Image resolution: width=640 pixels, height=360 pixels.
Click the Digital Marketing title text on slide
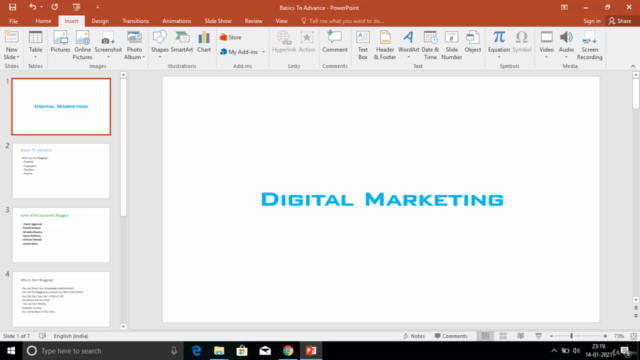[x=382, y=200]
